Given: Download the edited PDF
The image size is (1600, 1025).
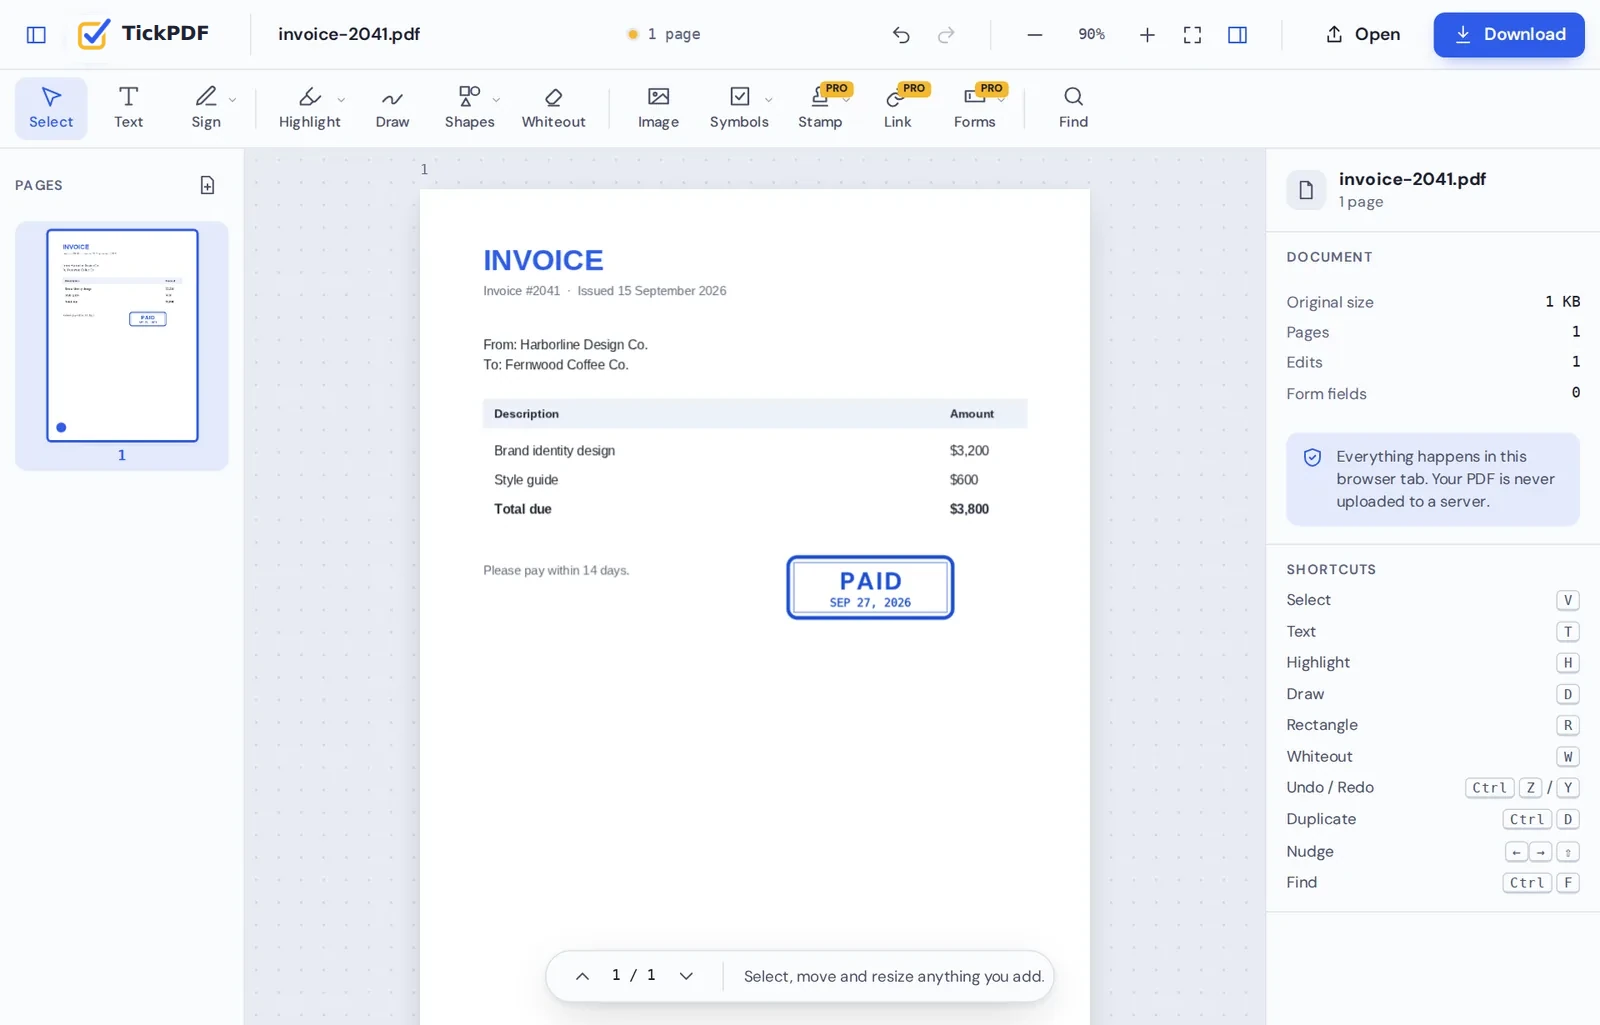Looking at the screenshot, I should click(x=1509, y=34).
